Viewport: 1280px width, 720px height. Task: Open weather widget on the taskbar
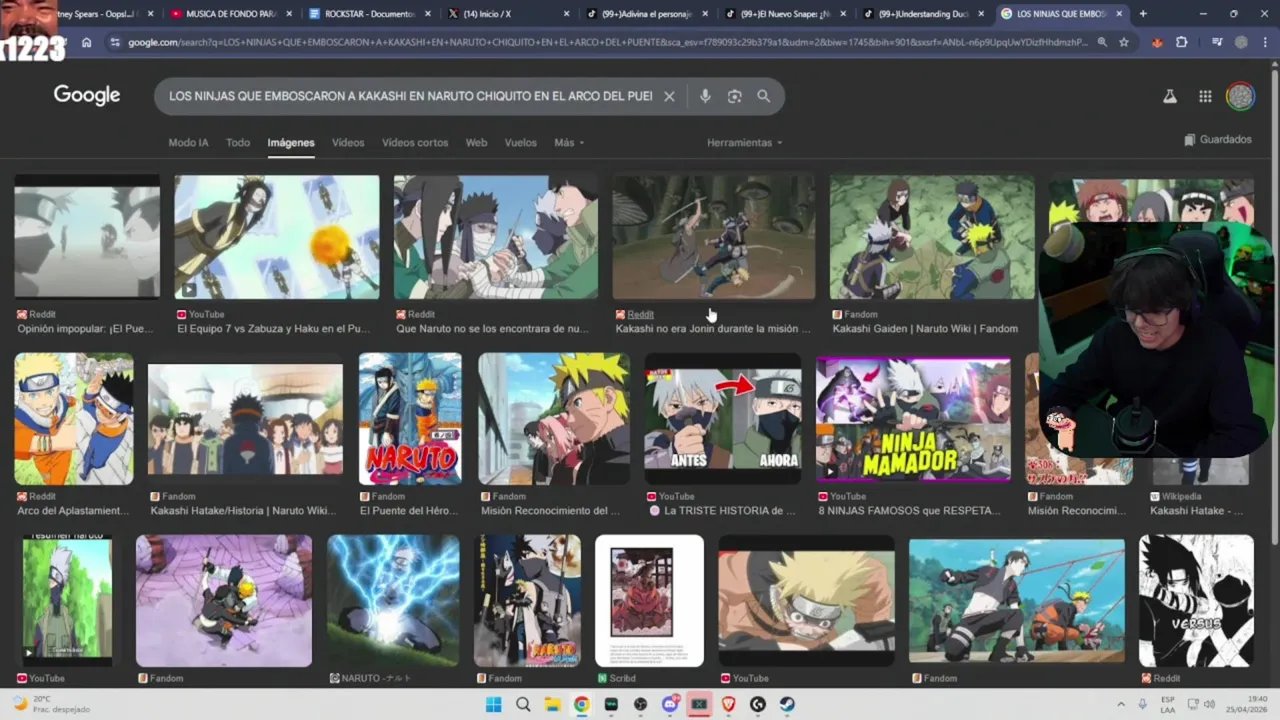50,704
